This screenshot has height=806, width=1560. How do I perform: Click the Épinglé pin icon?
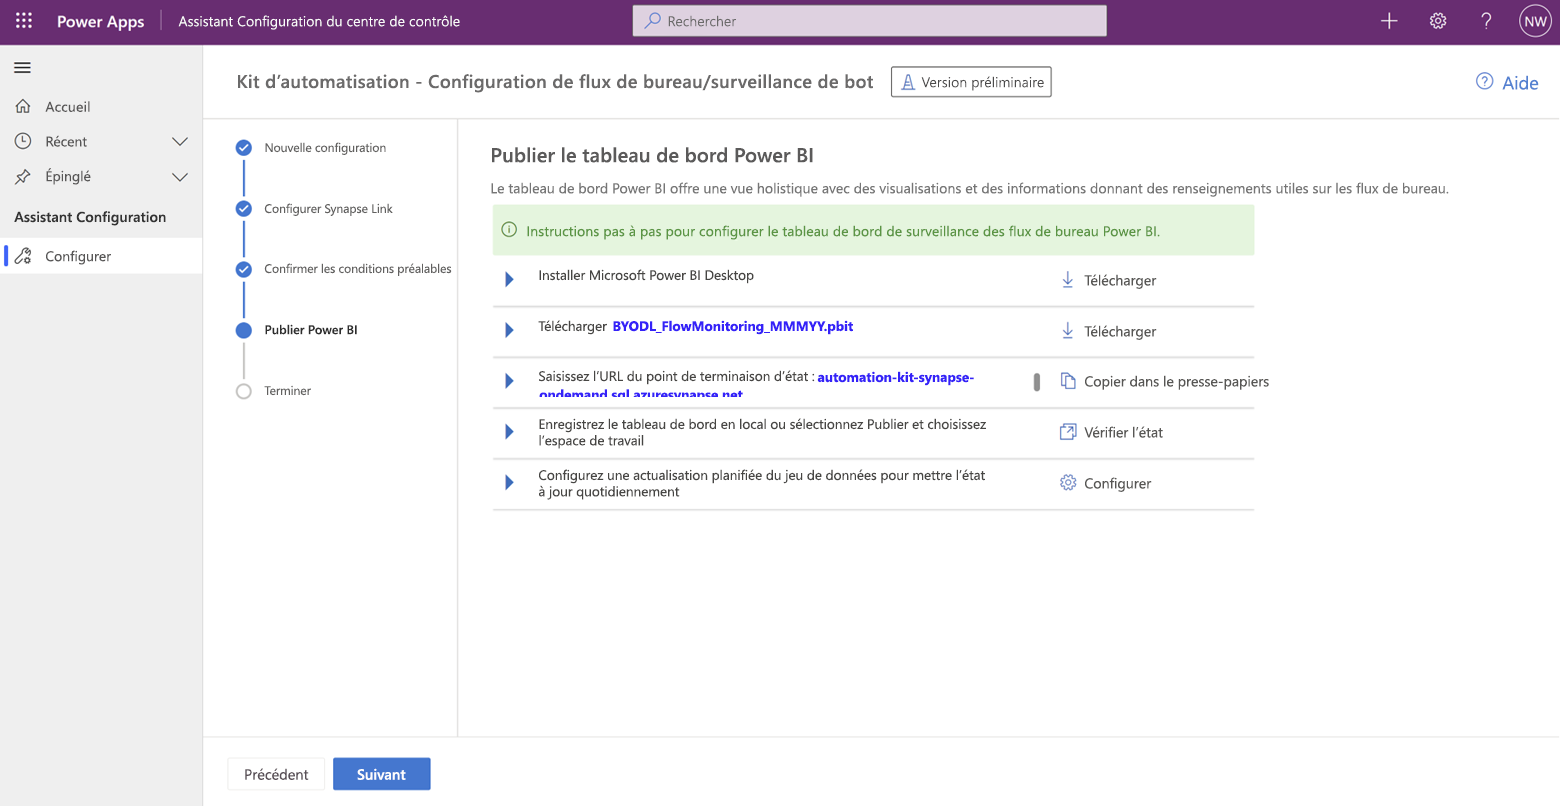click(x=23, y=176)
